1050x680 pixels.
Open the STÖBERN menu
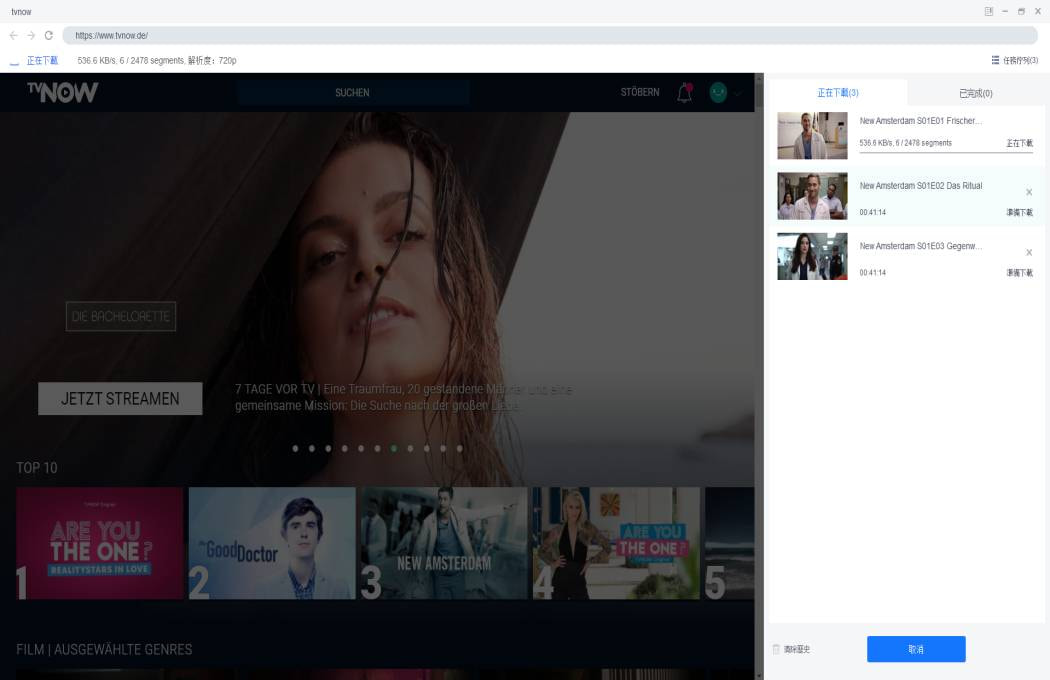point(640,92)
